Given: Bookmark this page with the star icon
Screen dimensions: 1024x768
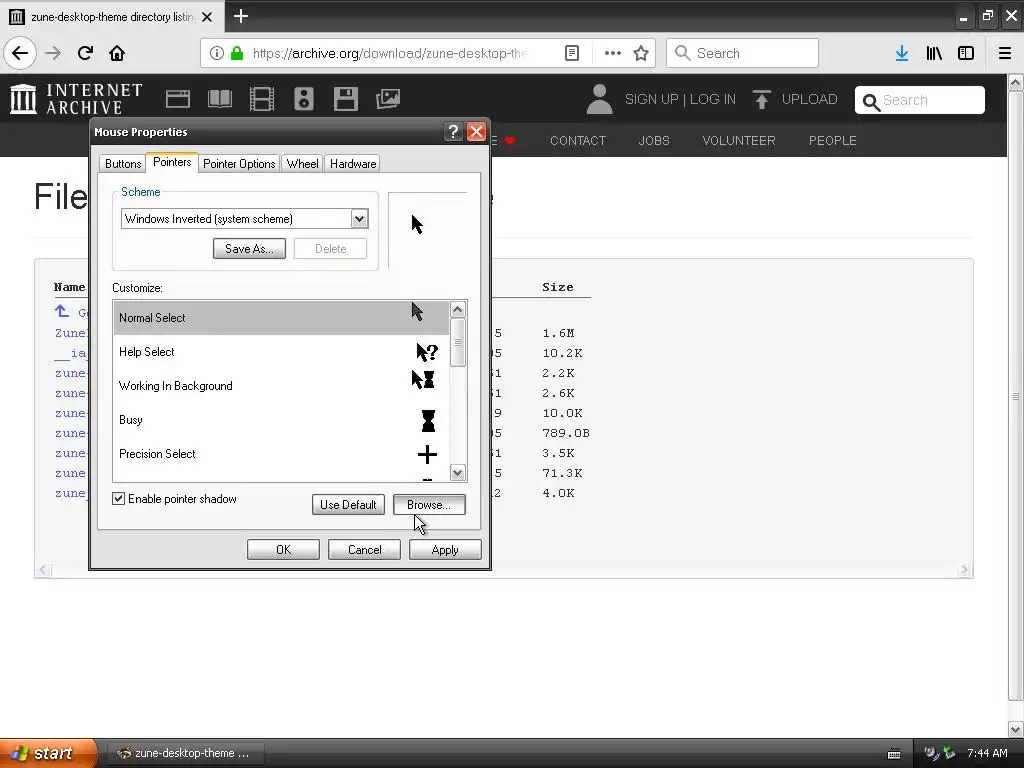Looking at the screenshot, I should click(641, 53).
